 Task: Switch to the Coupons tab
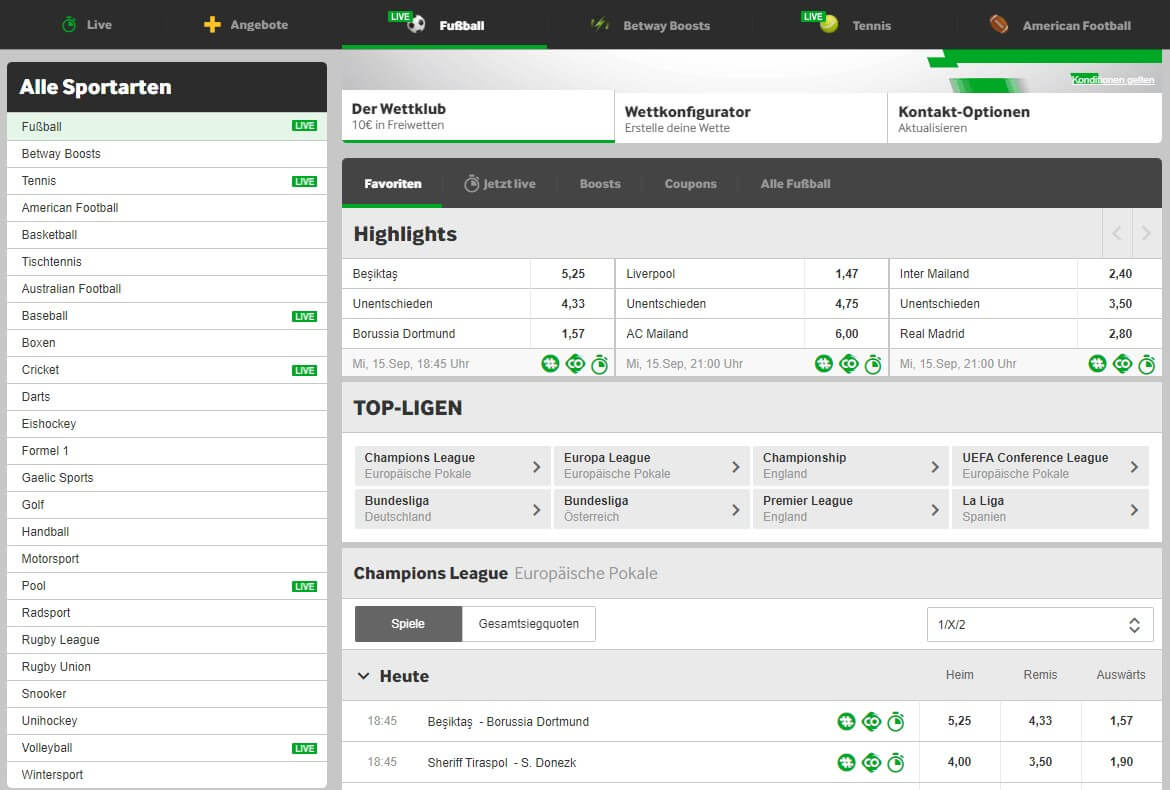point(690,184)
